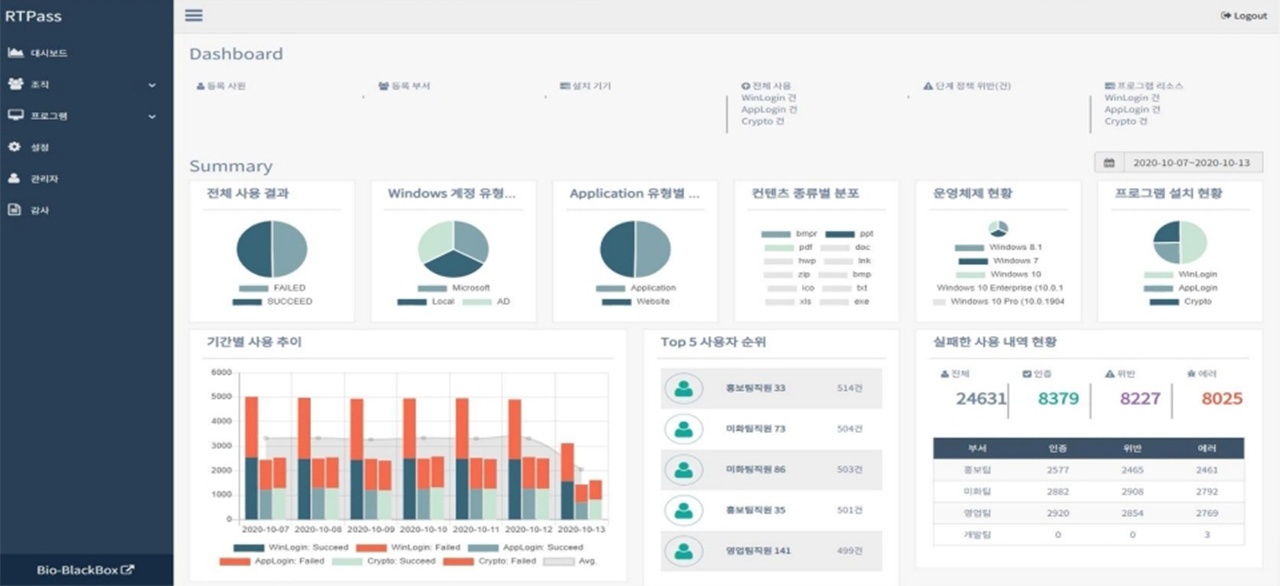Click the 미화팀 row in failure table
1280x586 pixels.
pyautogui.click(x=1088, y=492)
